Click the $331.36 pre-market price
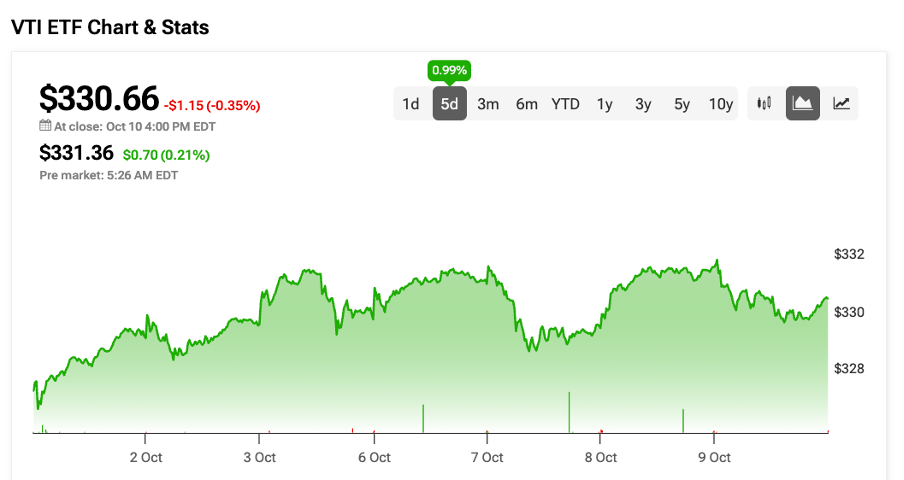The image size is (904, 480). (76, 153)
